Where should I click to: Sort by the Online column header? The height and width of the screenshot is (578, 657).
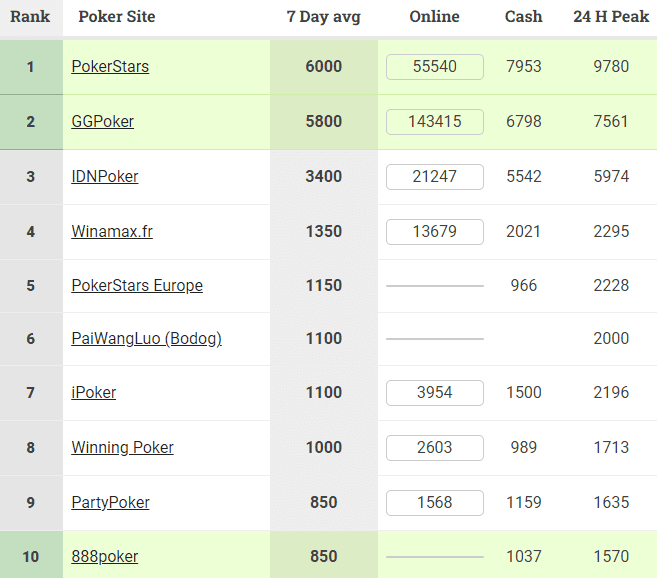[x=435, y=17]
